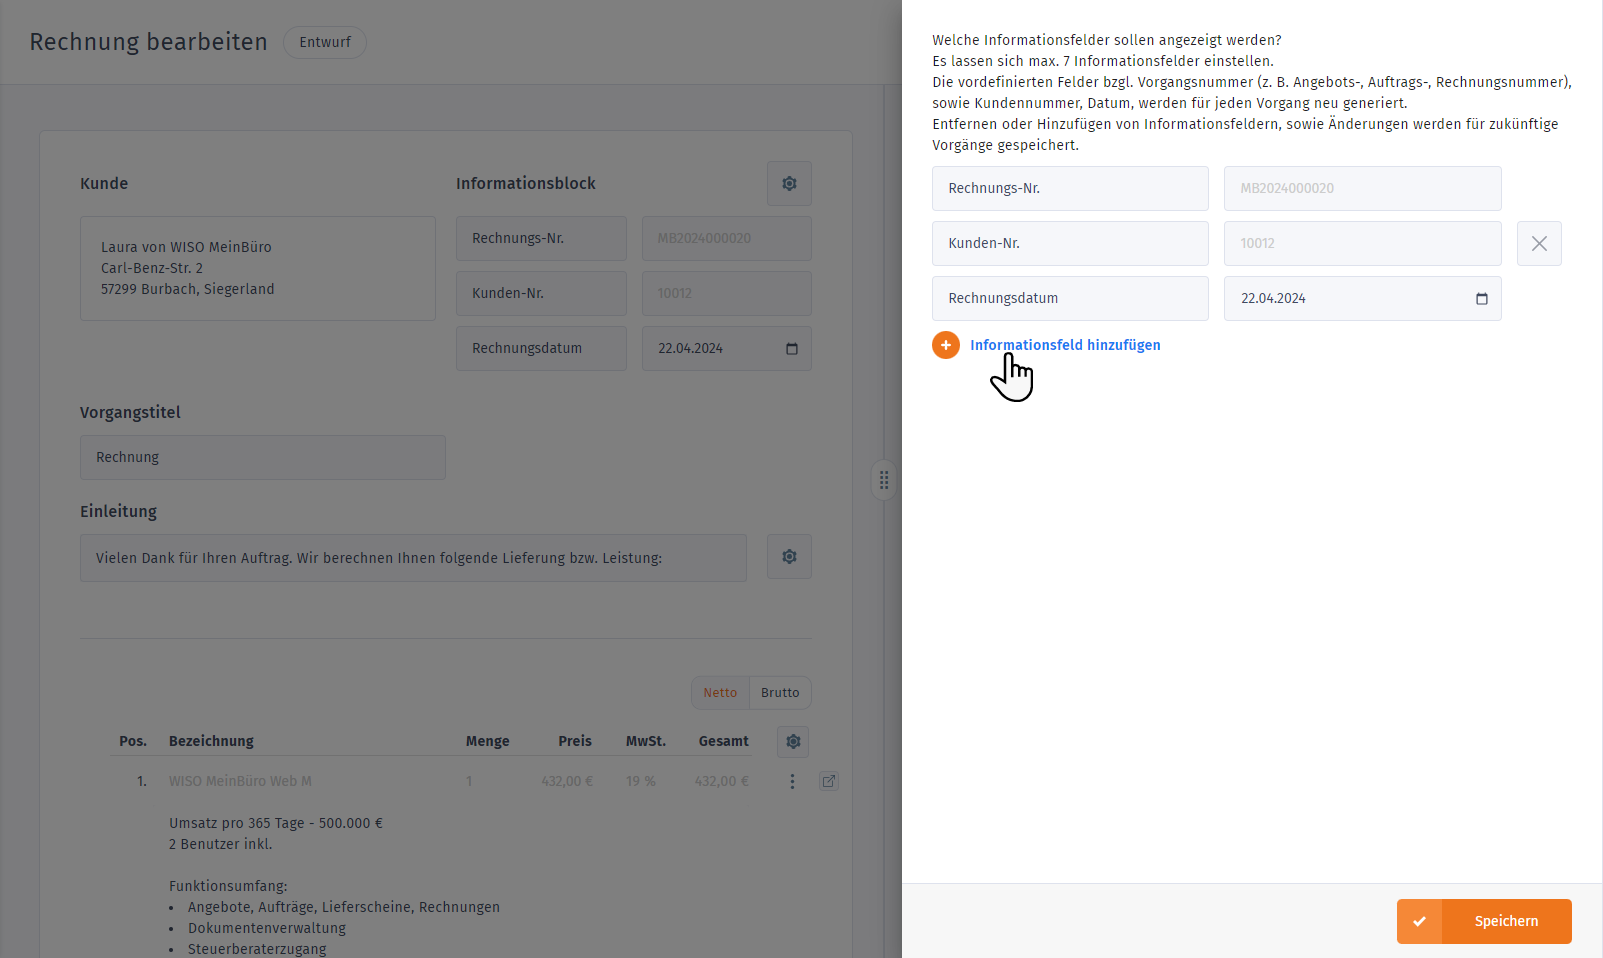Image resolution: width=1603 pixels, height=958 pixels.
Task: Click the Rechnung bearbeiten page heading
Action: pyautogui.click(x=149, y=42)
